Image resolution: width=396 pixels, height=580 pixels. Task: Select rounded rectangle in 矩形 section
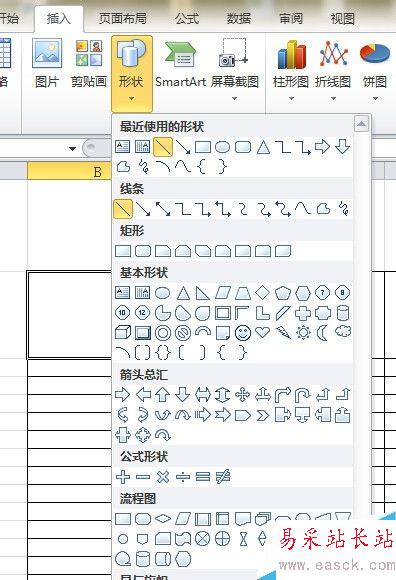[143, 251]
